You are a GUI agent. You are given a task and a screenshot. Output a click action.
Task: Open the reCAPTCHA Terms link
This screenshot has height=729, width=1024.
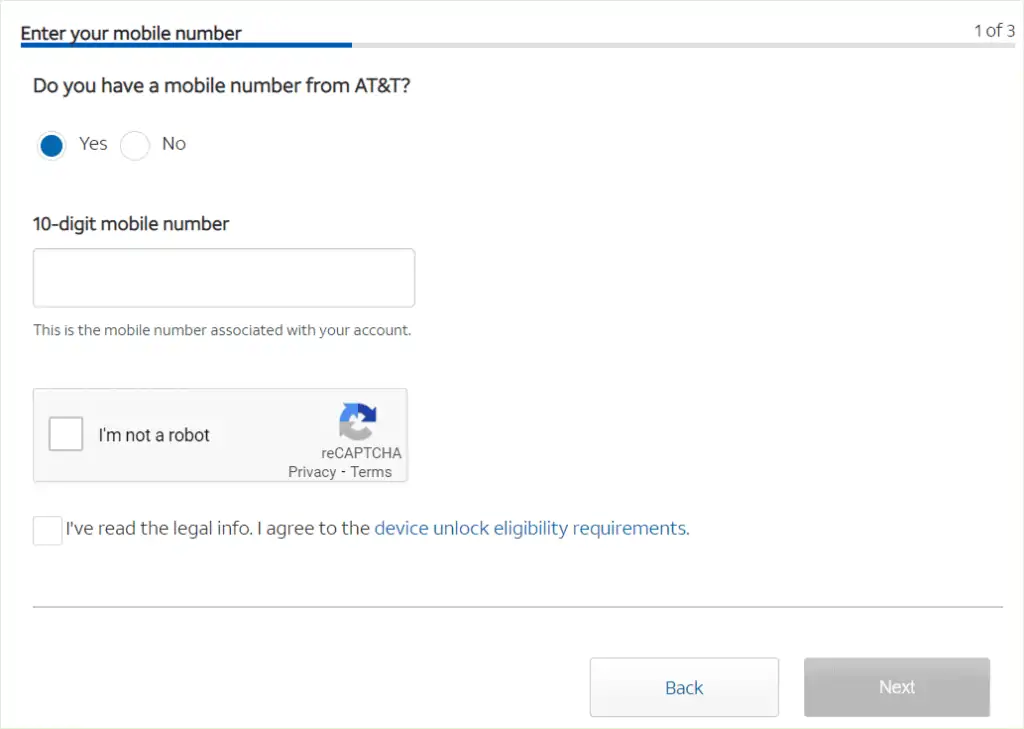click(x=371, y=472)
